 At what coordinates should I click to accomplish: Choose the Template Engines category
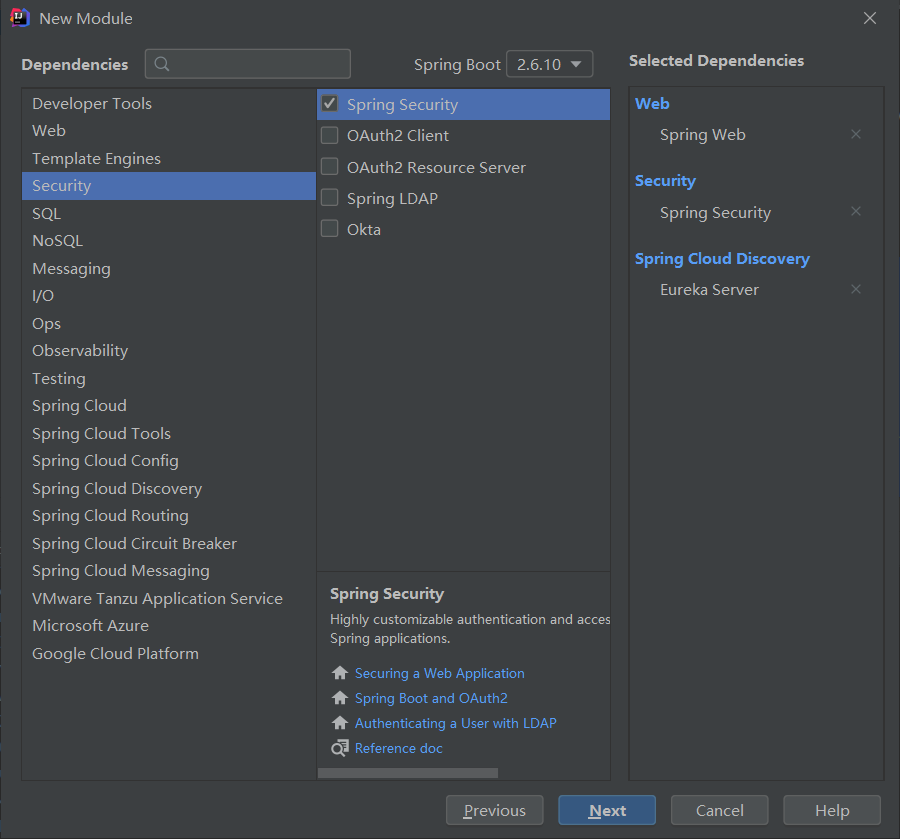tap(169, 158)
